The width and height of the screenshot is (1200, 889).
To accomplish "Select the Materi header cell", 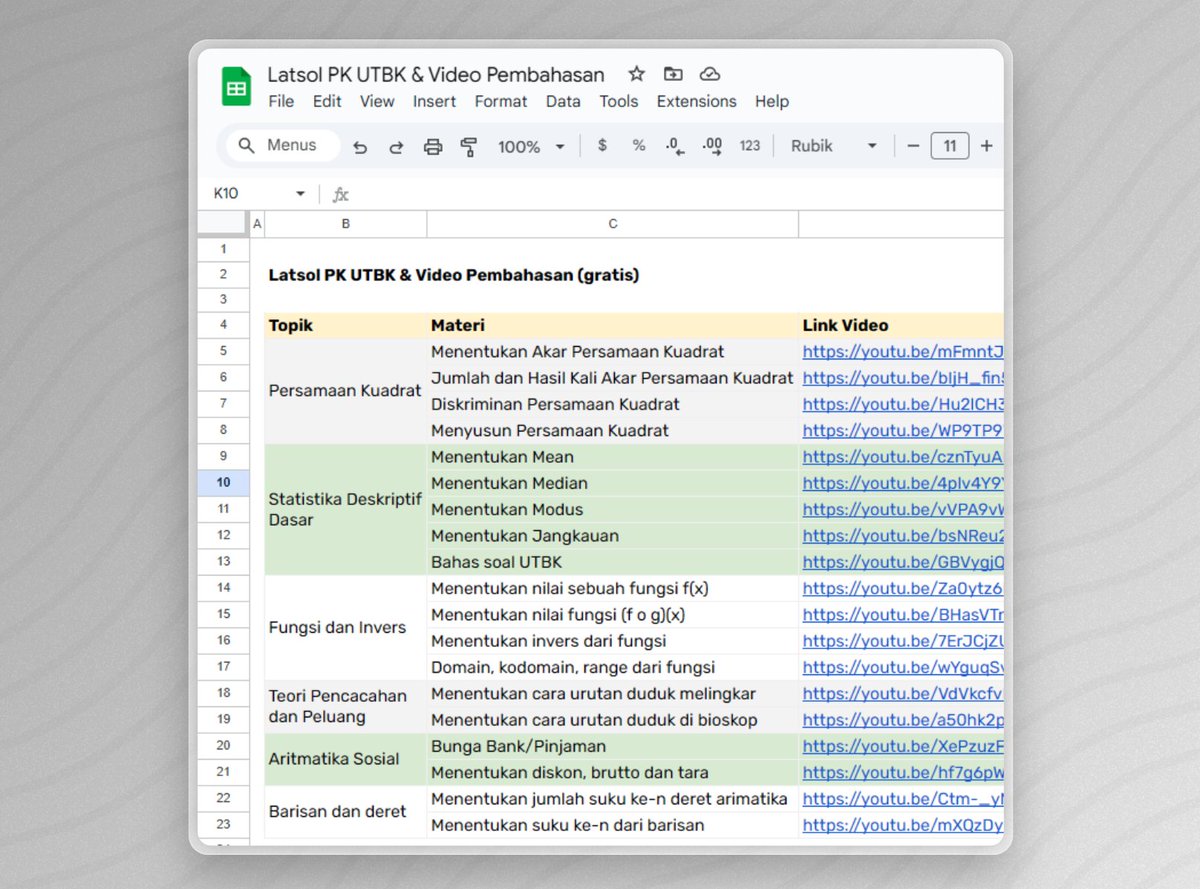I will [x=613, y=325].
